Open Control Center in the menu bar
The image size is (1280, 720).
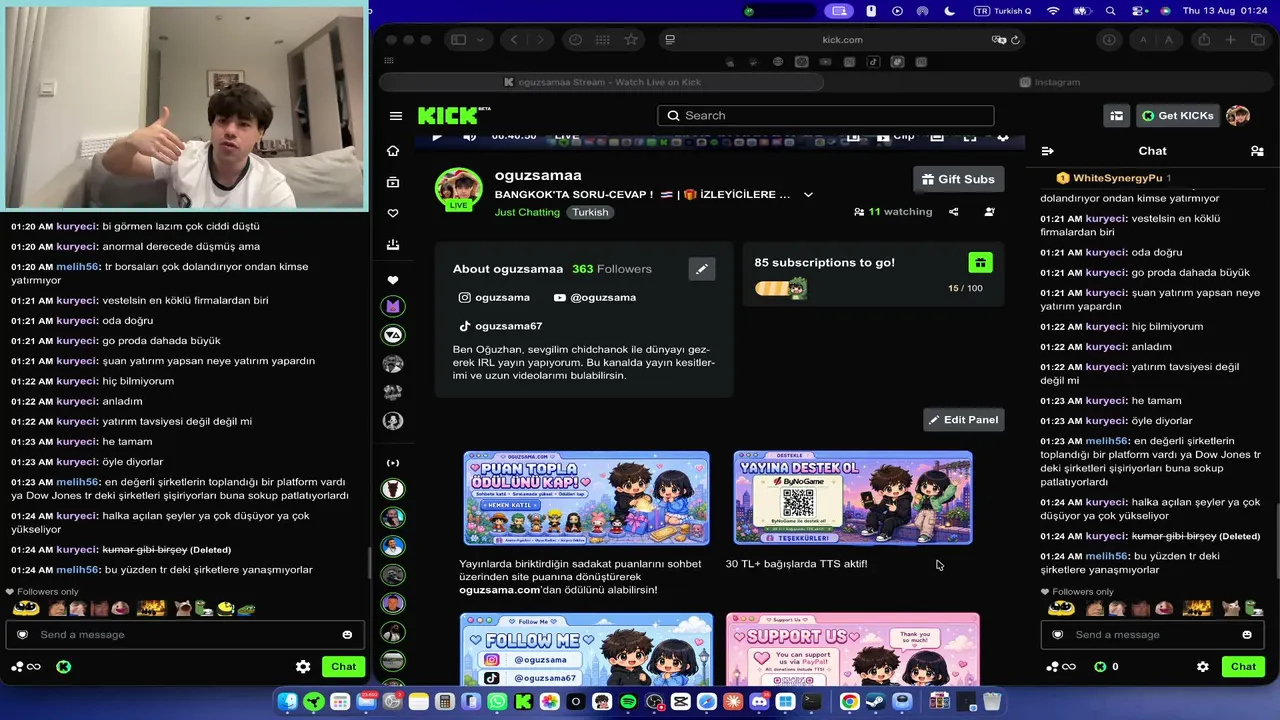tap(1139, 10)
